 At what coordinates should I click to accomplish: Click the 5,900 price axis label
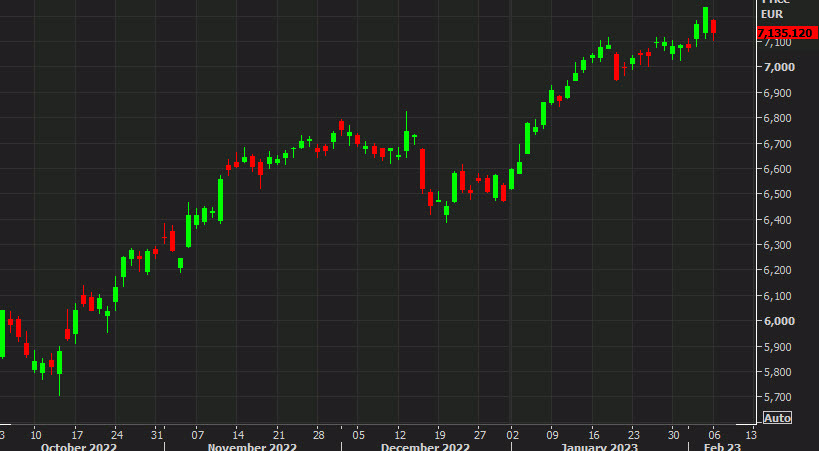click(x=777, y=347)
